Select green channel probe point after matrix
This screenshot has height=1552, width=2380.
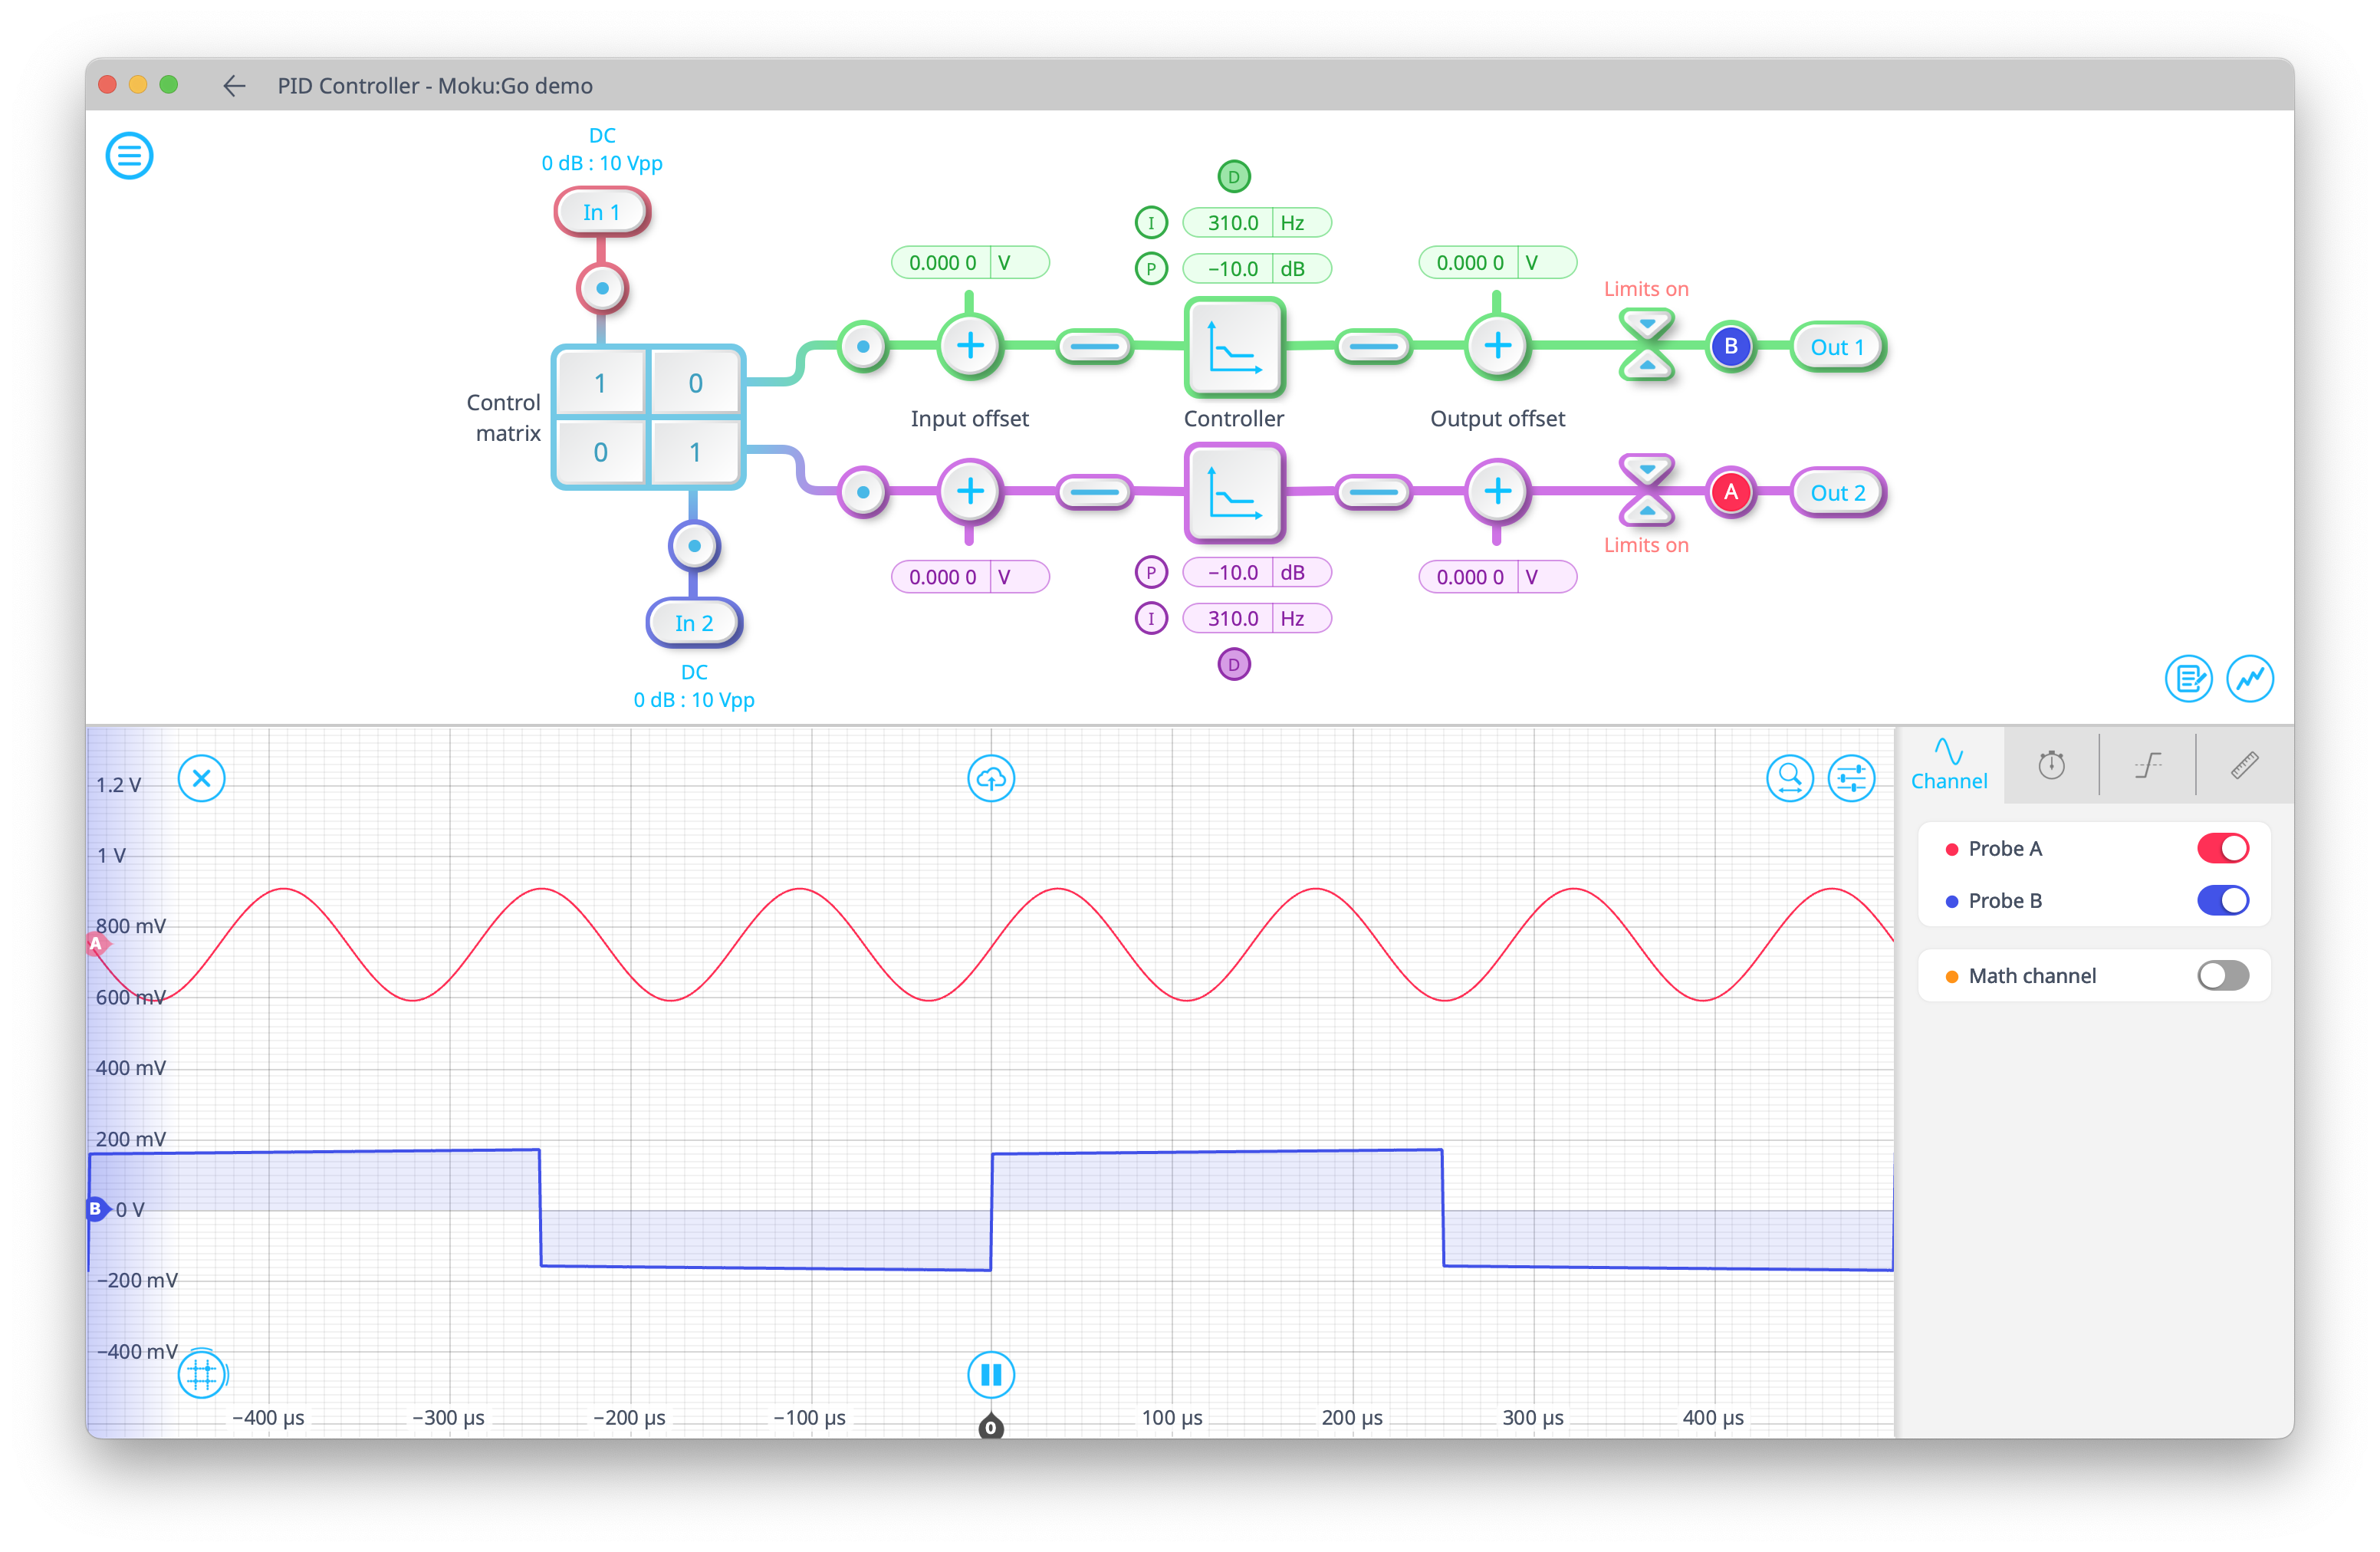[863, 347]
